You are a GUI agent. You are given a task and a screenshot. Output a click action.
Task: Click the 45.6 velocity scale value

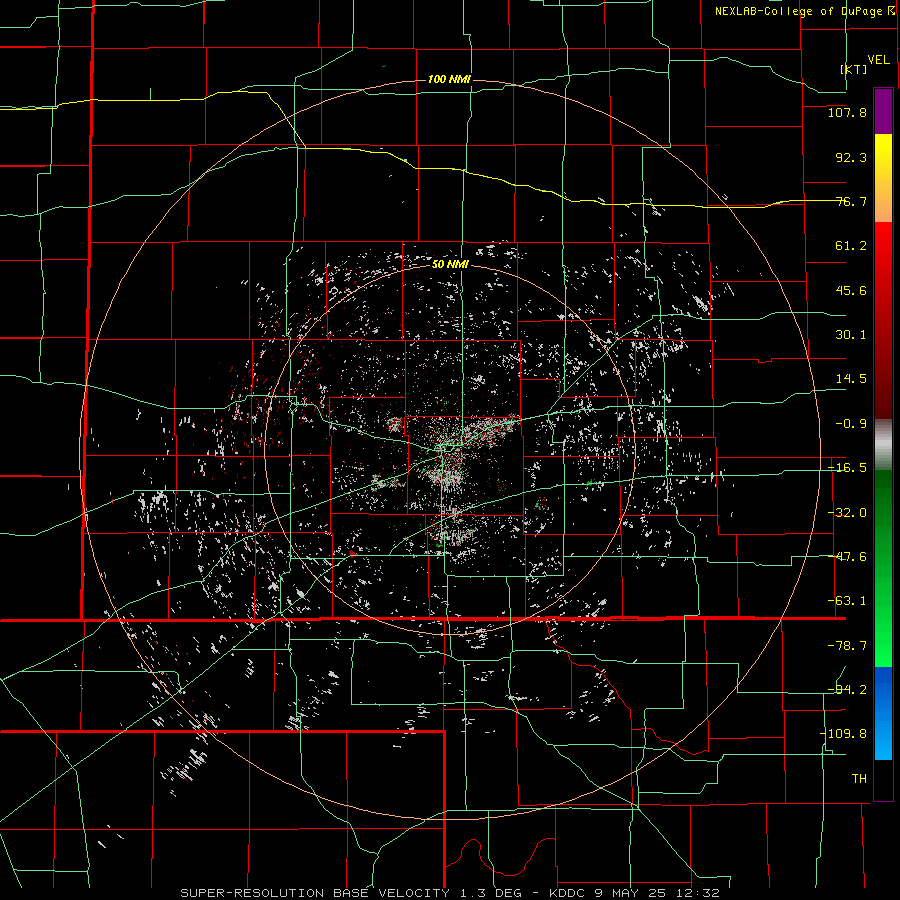(x=851, y=290)
